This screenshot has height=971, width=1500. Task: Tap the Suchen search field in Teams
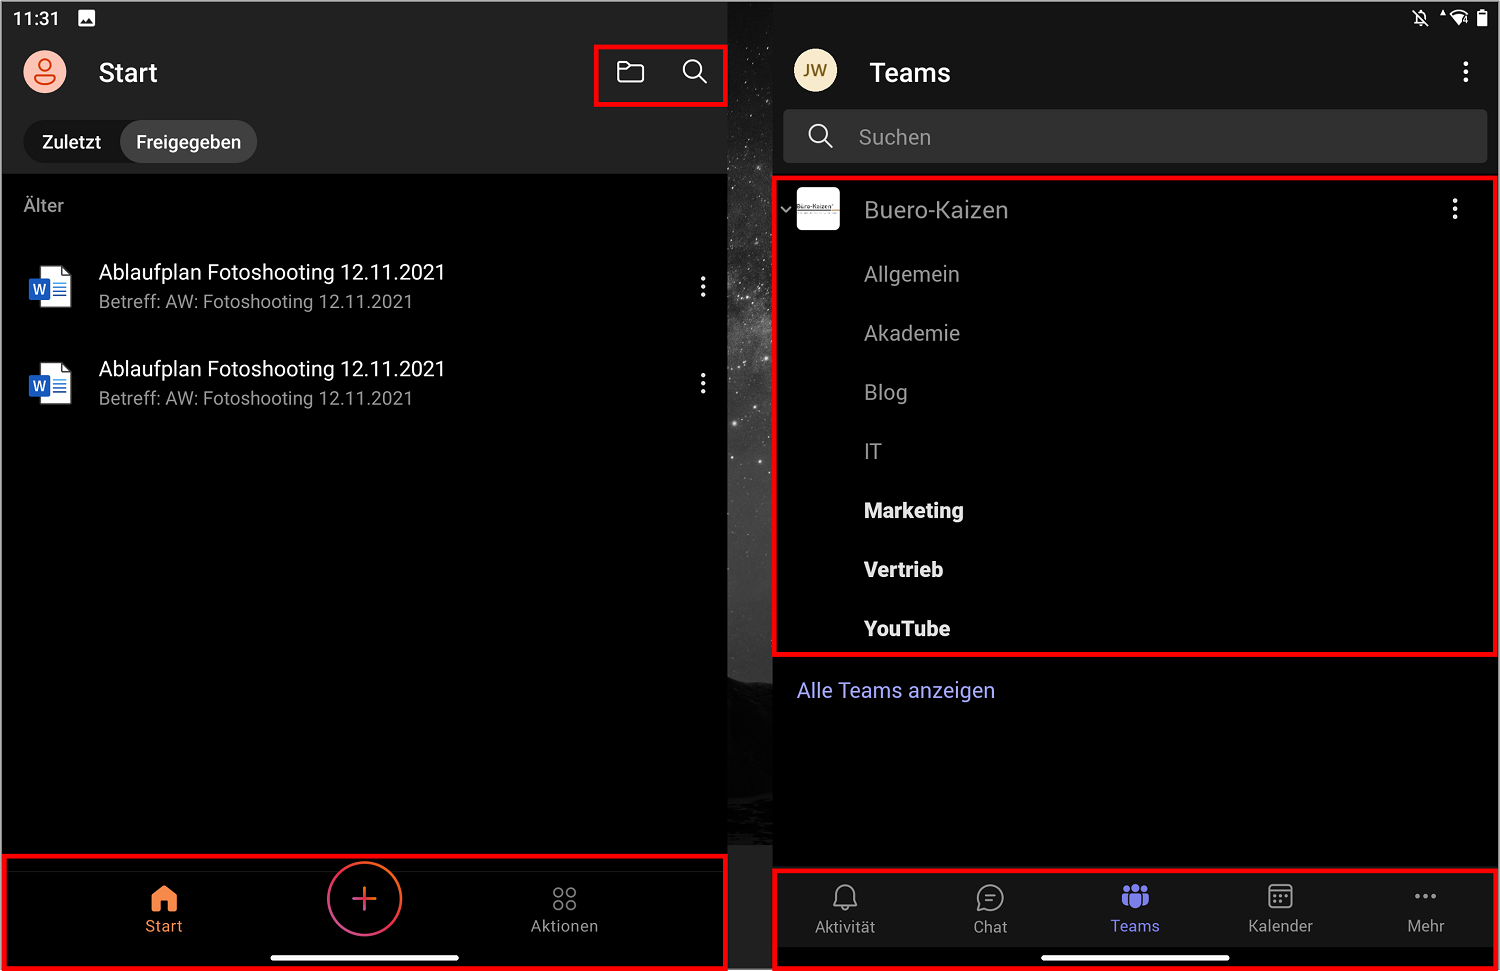(x=1135, y=136)
